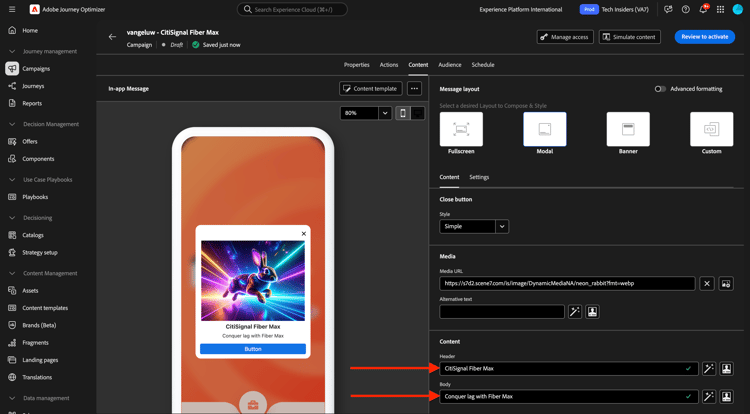The image size is (750, 414).
Task: Click the Review to activate button
Action: [x=704, y=37]
